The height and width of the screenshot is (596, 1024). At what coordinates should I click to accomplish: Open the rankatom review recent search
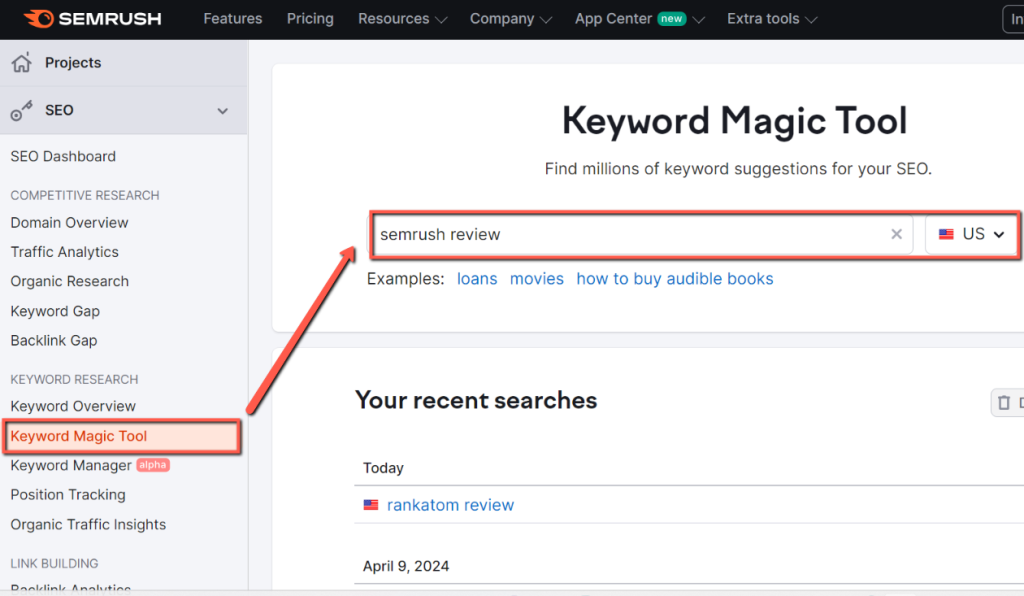pyautogui.click(x=450, y=505)
